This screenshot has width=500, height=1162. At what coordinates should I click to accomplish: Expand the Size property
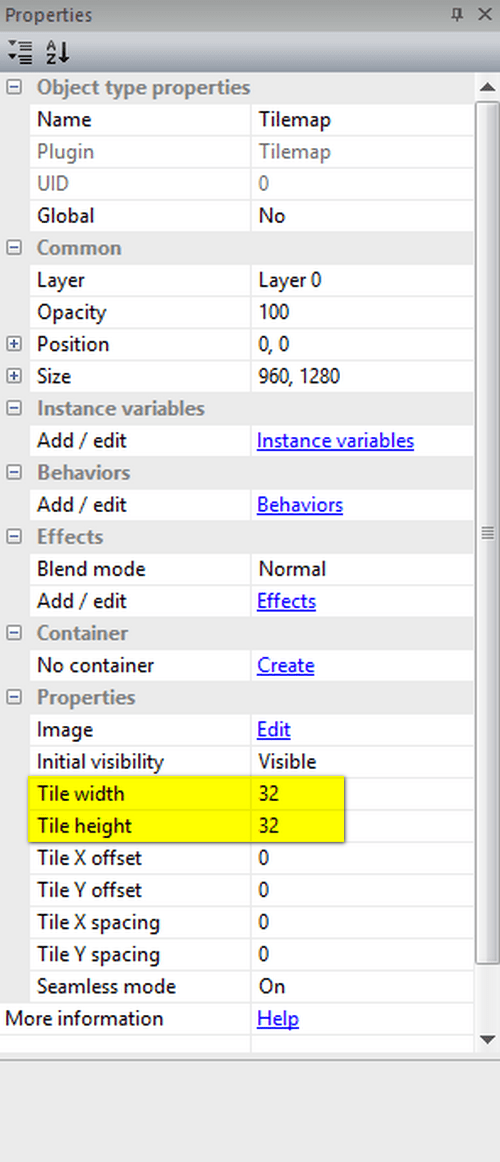pos(14,376)
